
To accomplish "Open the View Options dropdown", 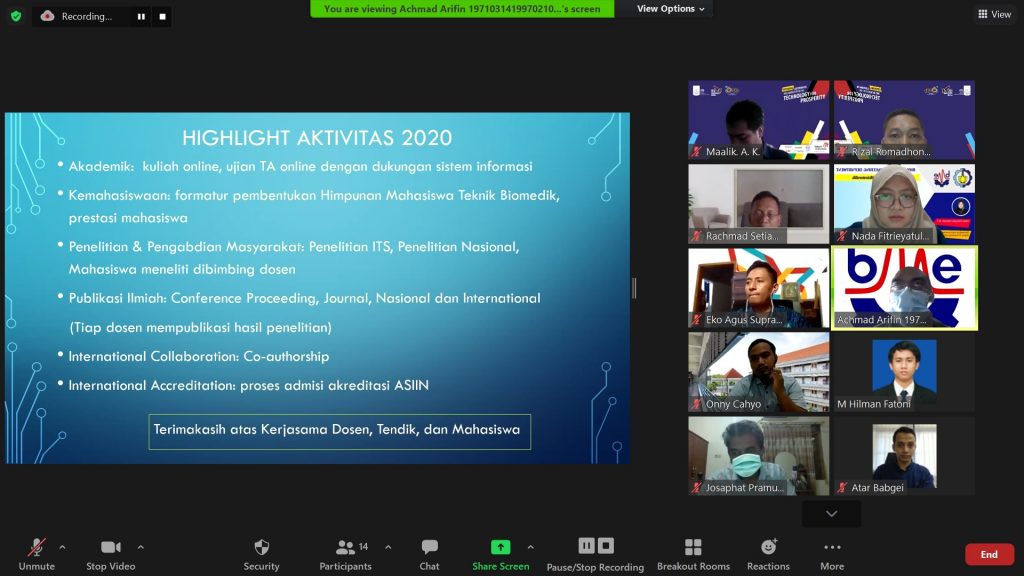I will pos(671,9).
